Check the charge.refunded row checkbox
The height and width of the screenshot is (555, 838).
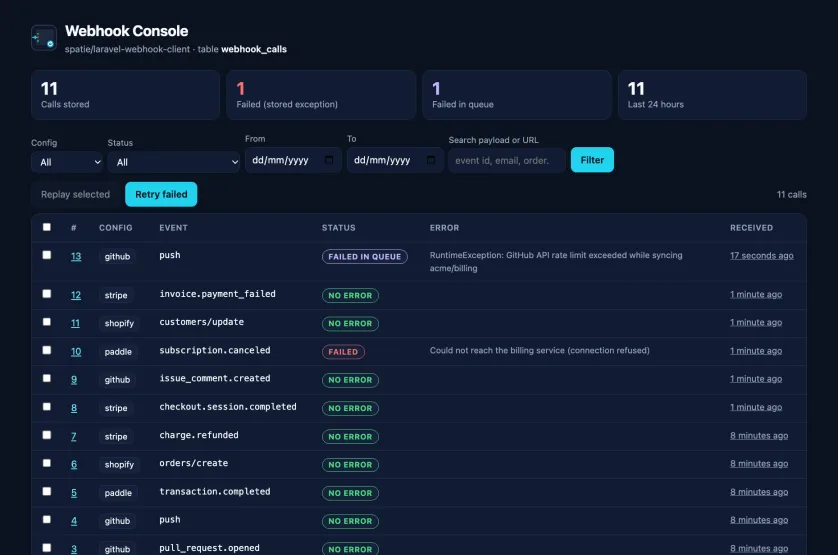[x=47, y=435]
